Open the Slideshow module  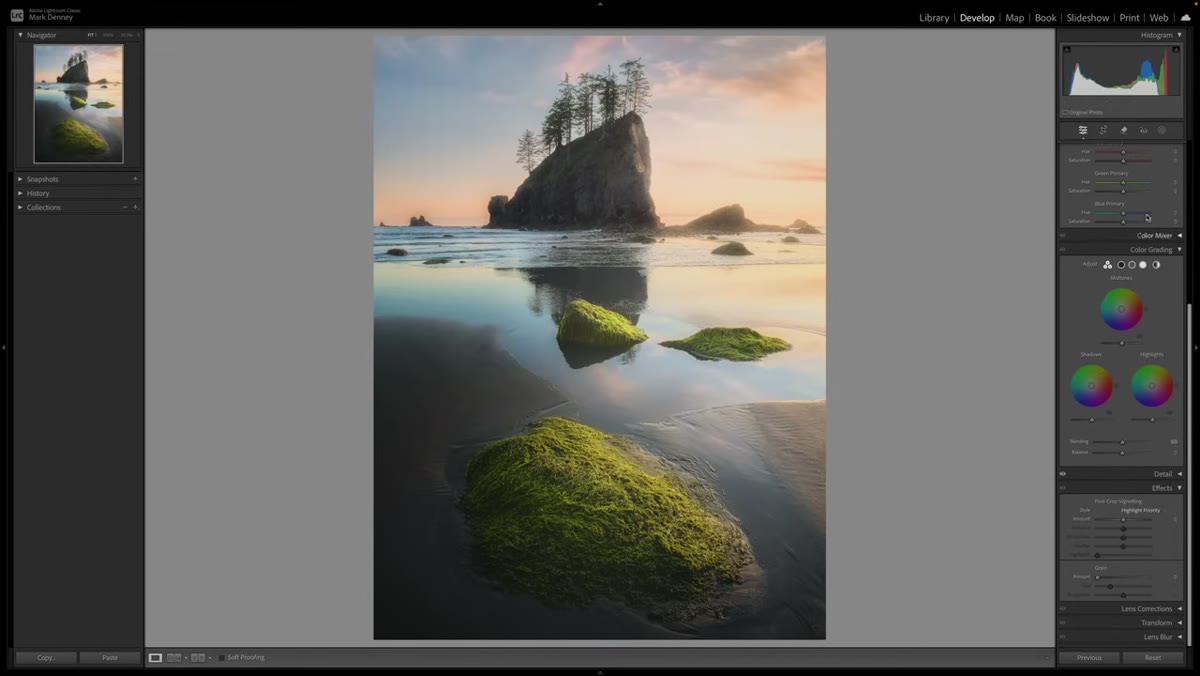coord(1088,18)
